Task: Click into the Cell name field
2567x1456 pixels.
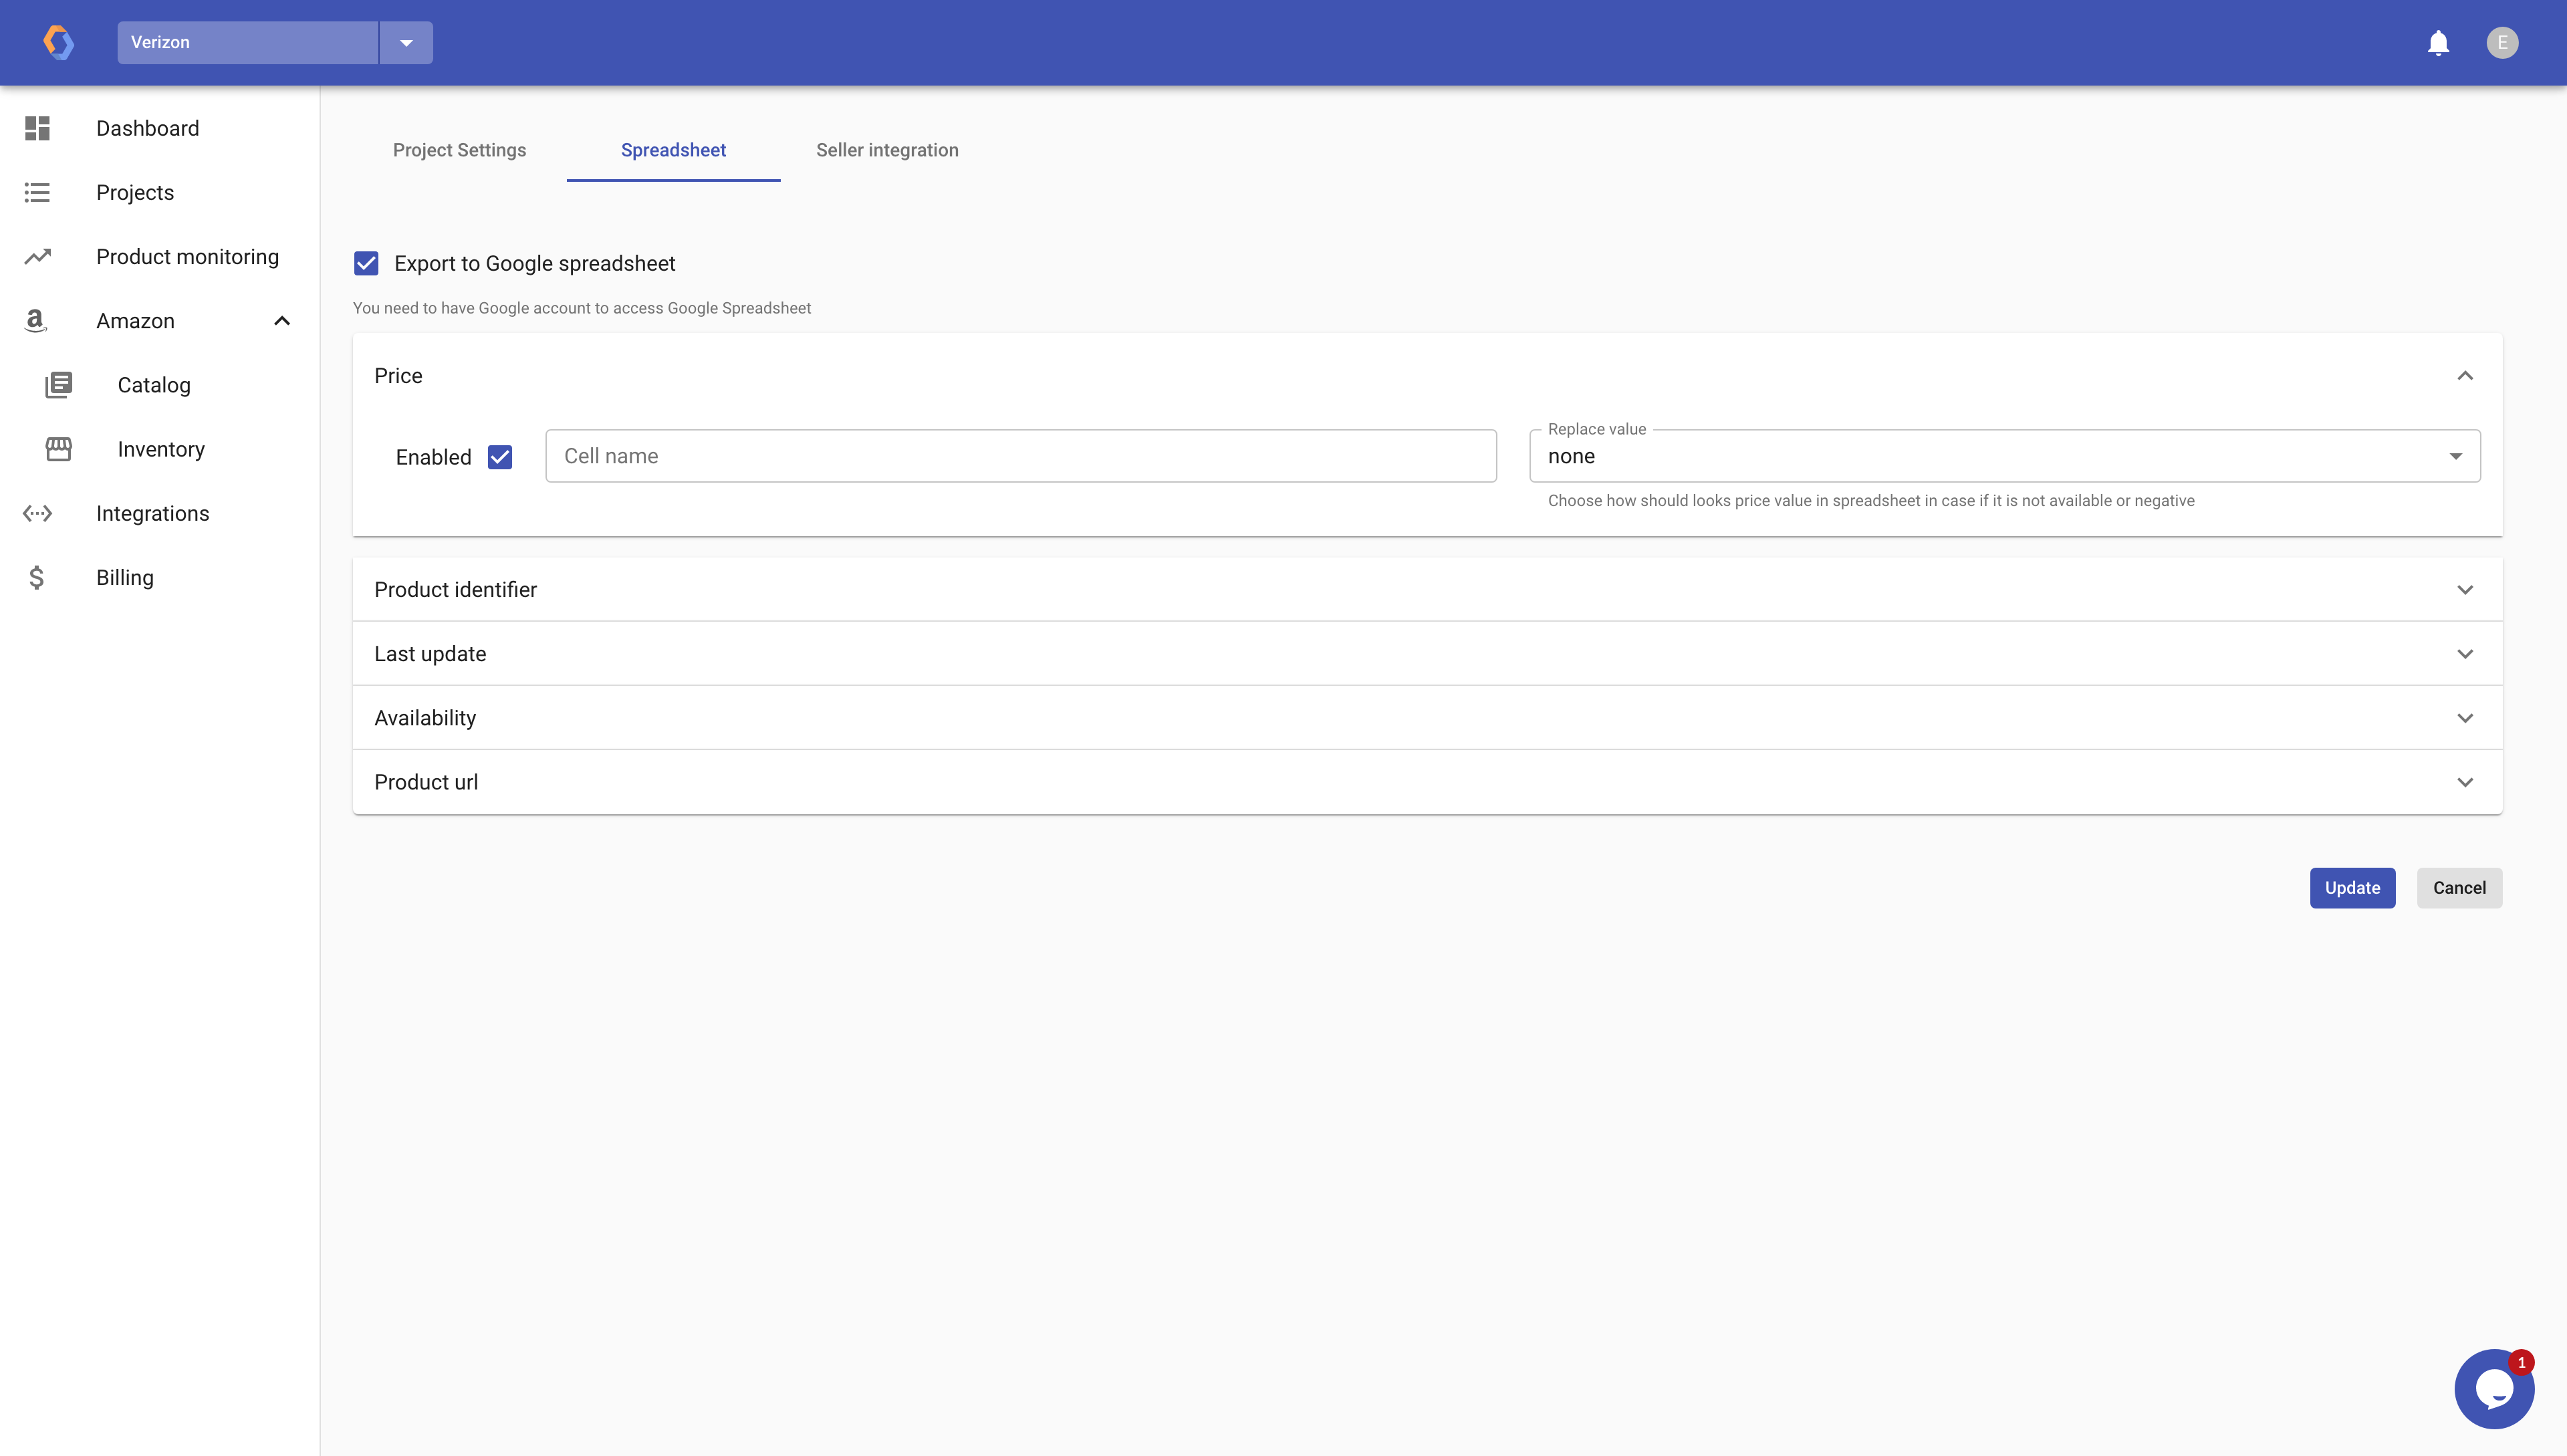Action: 1020,457
